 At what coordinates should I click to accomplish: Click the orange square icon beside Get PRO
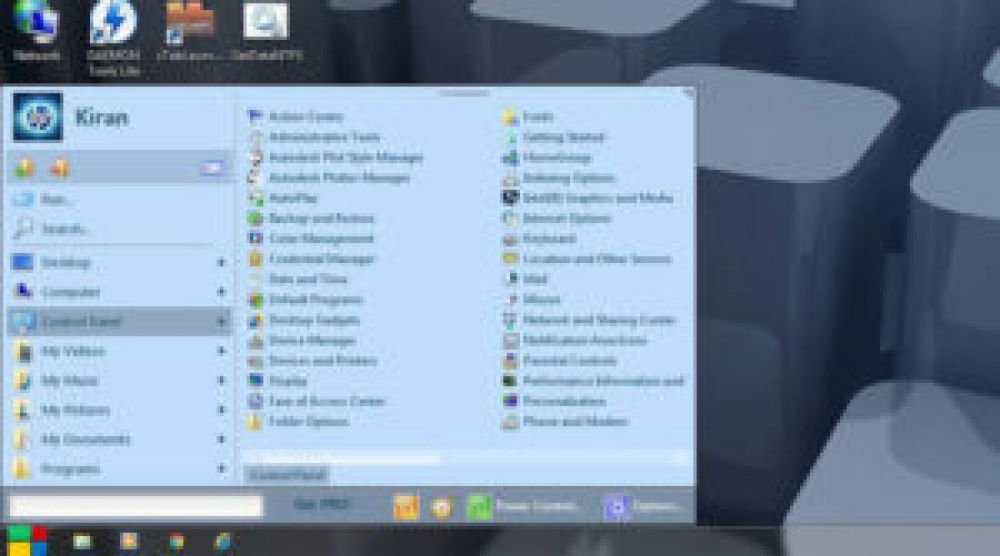[406, 508]
